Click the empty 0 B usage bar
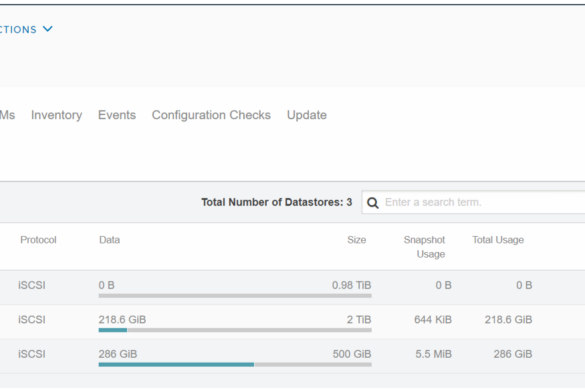Image resolution: width=585 pixels, height=390 pixels. tap(235, 296)
